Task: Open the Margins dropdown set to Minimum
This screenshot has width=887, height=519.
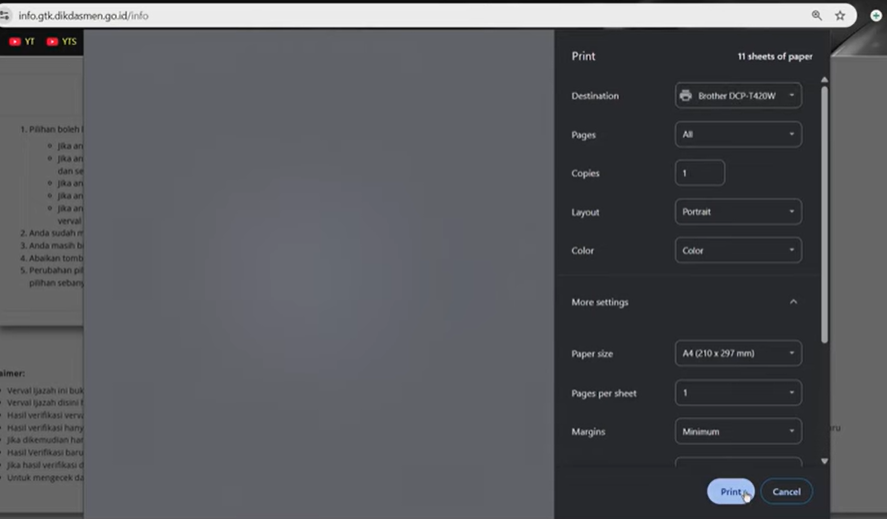Action: point(738,432)
